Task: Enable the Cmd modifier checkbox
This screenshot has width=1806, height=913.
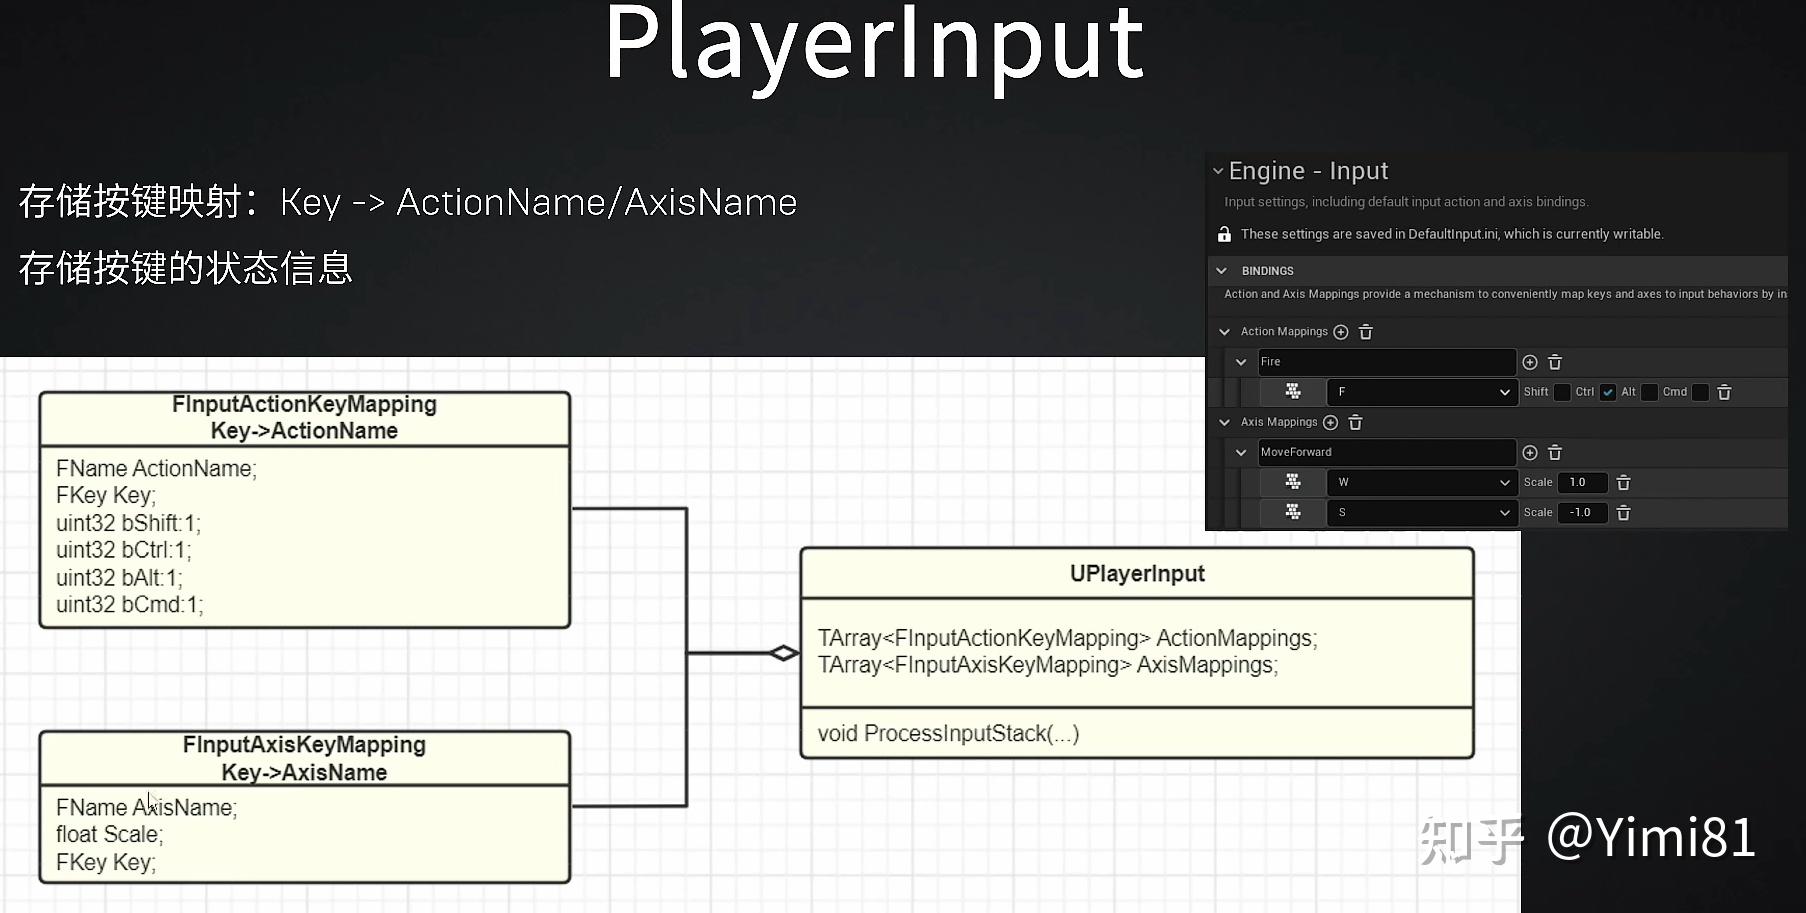Action: (1700, 392)
